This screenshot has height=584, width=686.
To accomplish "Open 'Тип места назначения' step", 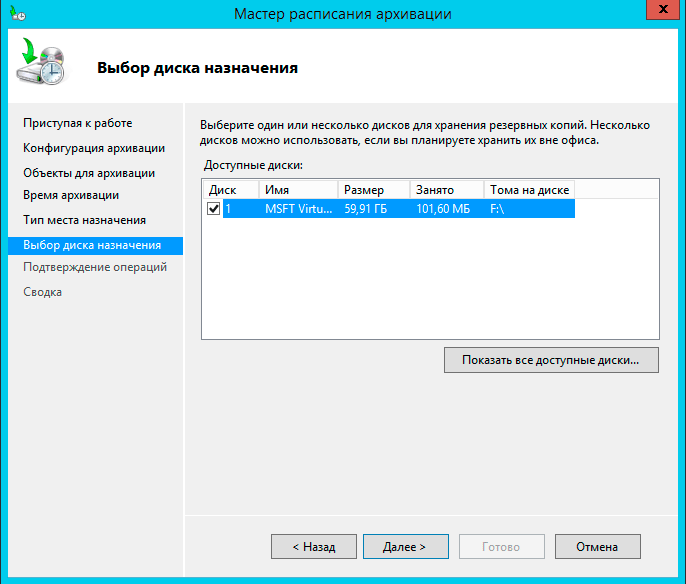I will pyautogui.click(x=84, y=220).
